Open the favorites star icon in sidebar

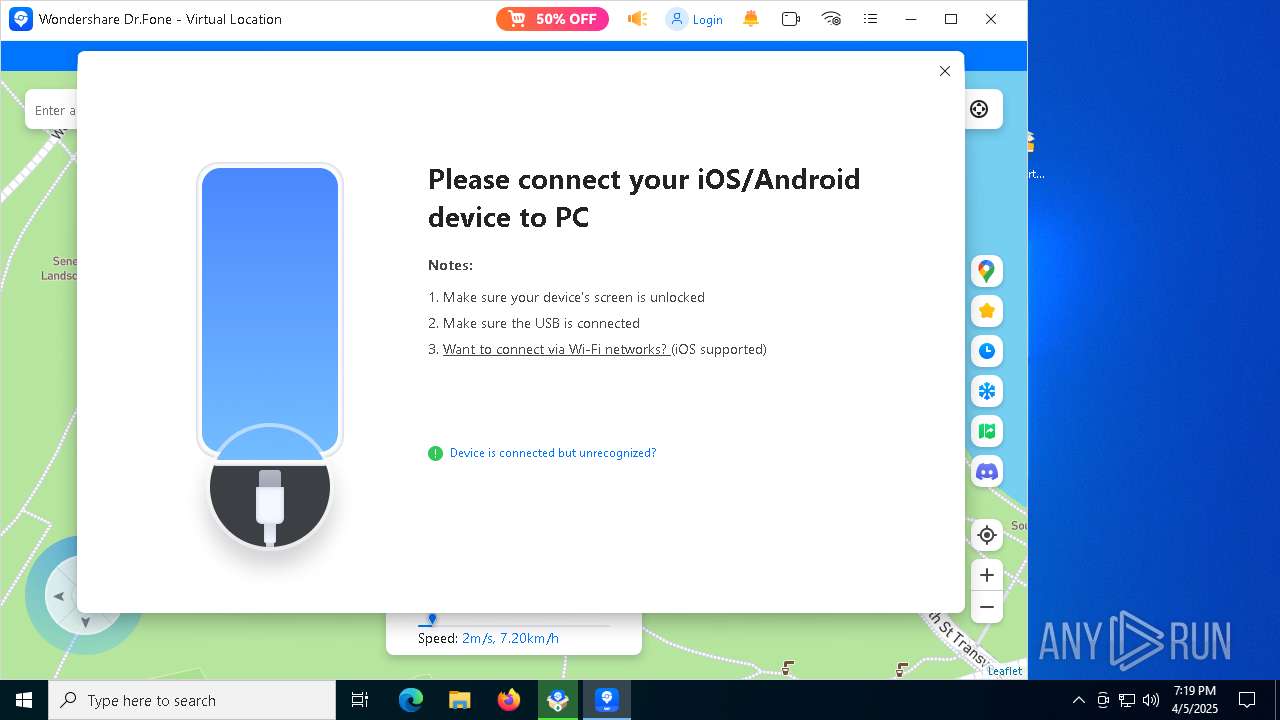[x=987, y=311]
